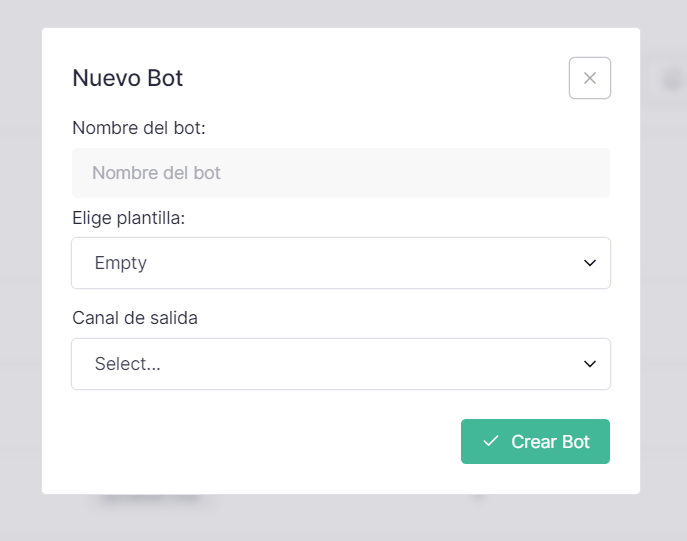Click the 'Crear Bot' text on green button

(x=550, y=442)
